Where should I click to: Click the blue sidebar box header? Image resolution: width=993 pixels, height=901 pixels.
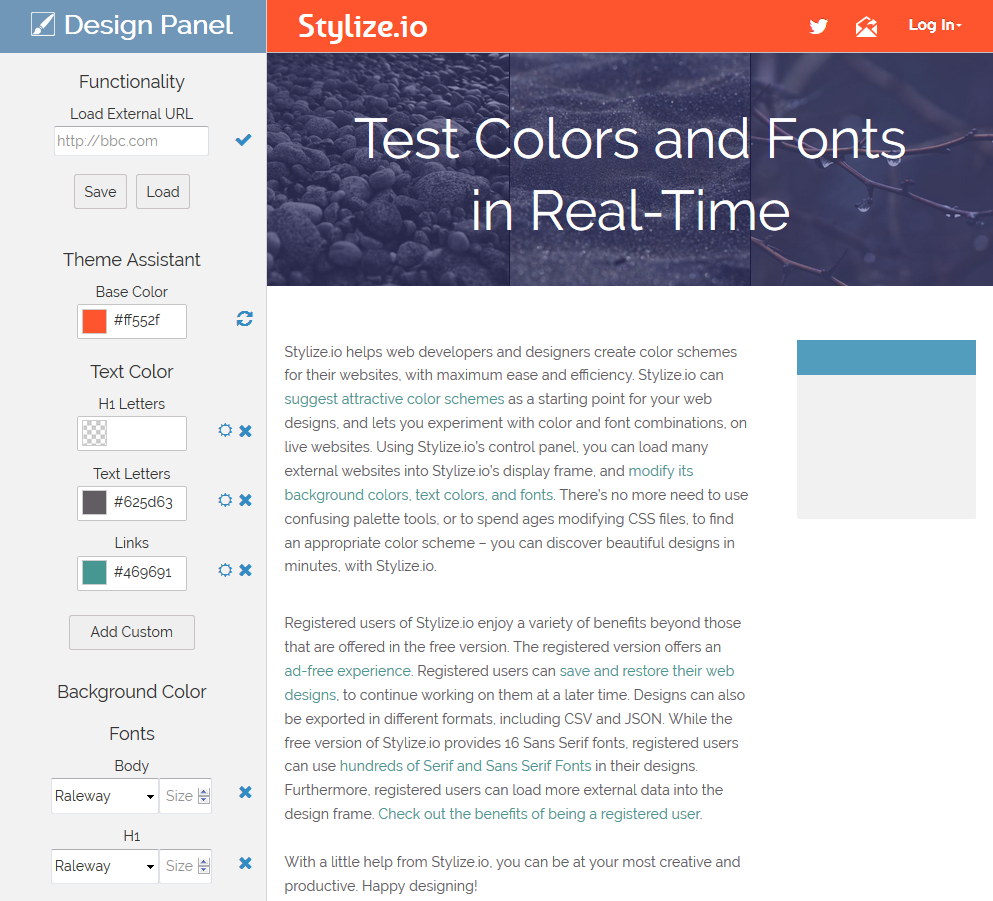click(886, 357)
